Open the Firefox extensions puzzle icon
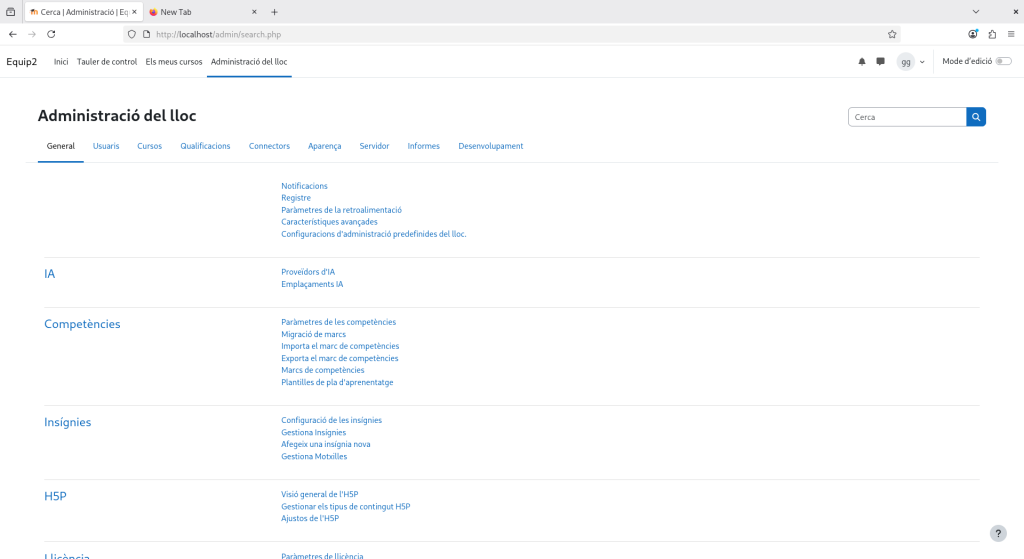Image resolution: width=1024 pixels, height=559 pixels. click(992, 34)
